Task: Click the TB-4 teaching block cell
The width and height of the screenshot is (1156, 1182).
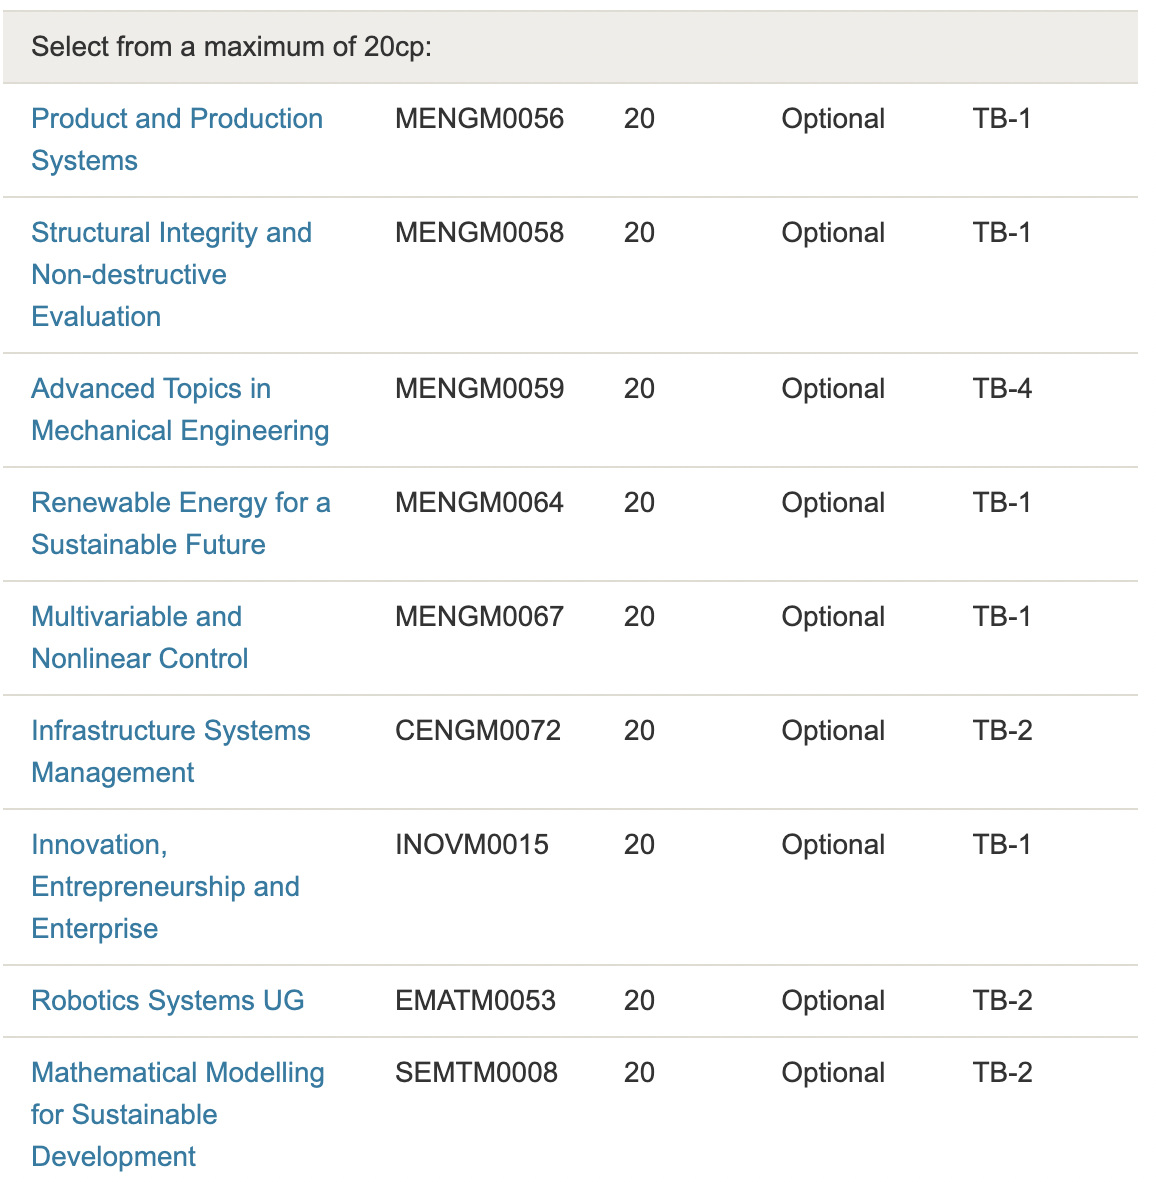Action: point(1002,388)
